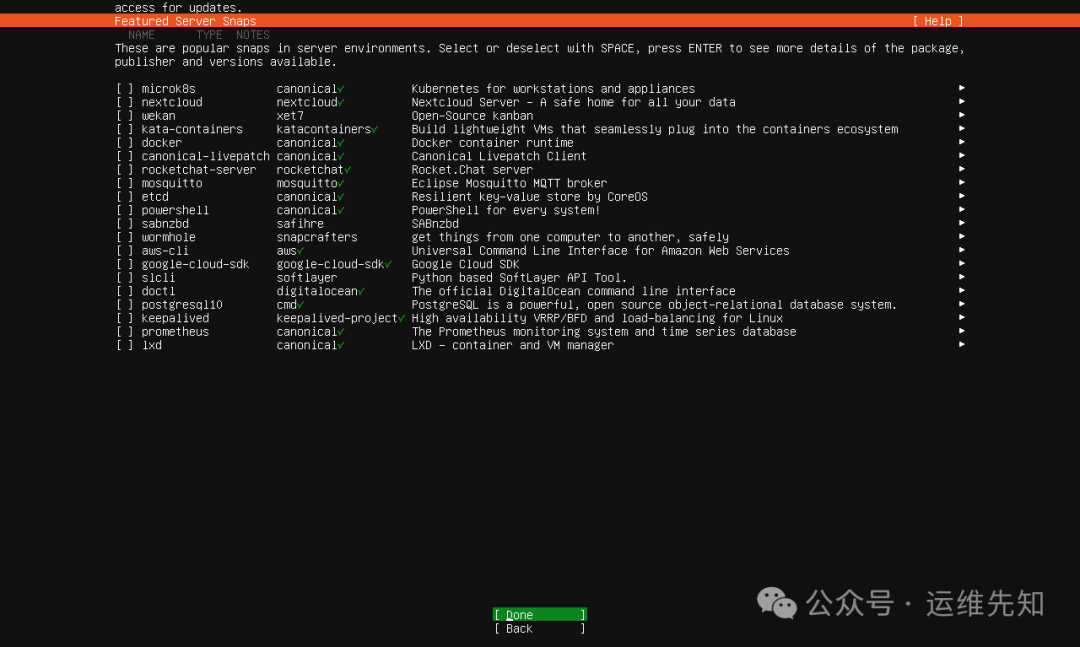
Task: Click the google-cloud-sdk snap name
Action: point(195,265)
